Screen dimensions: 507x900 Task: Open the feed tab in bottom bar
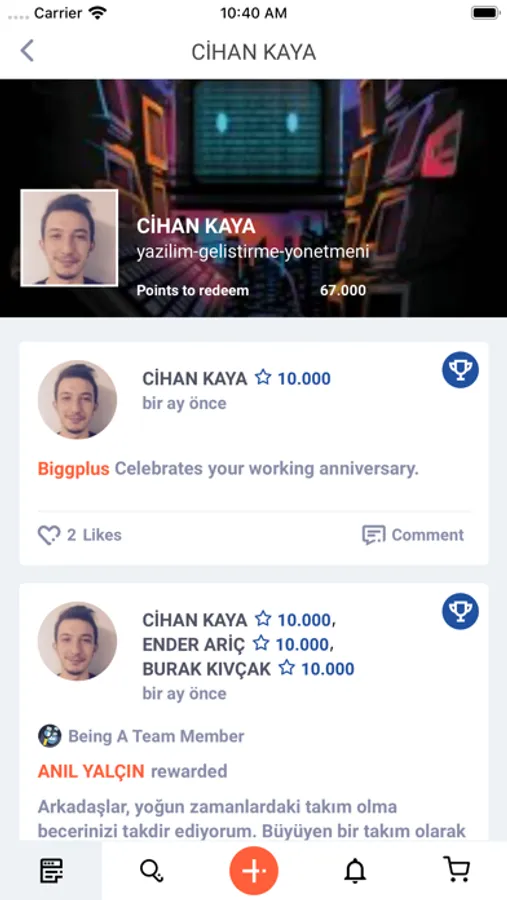point(51,871)
